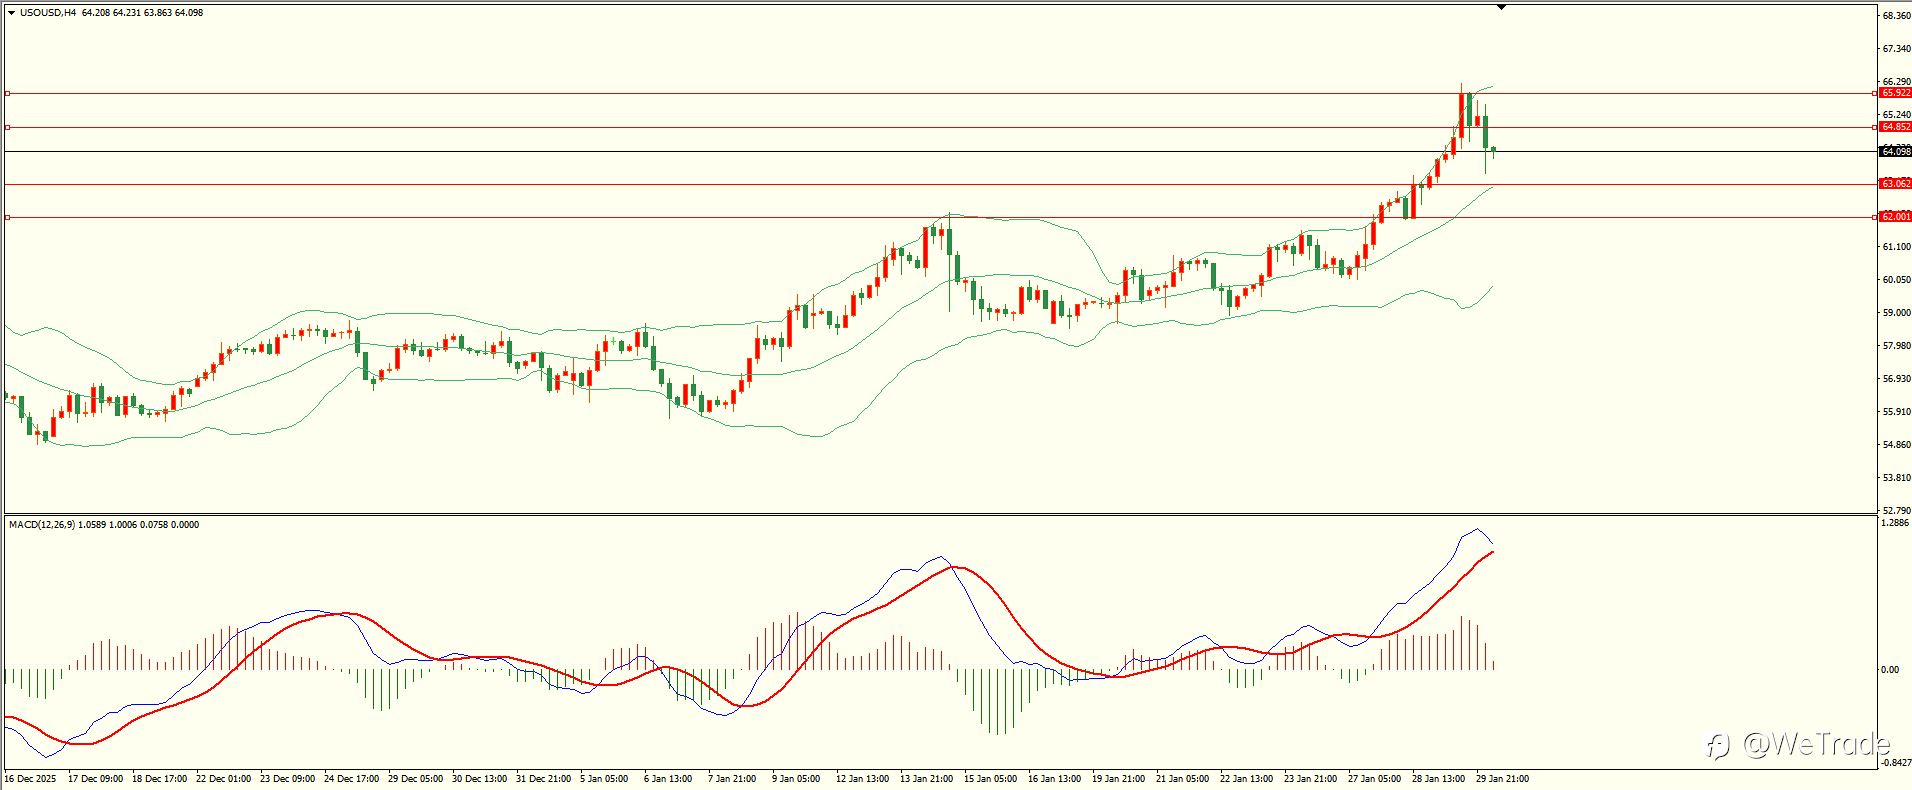This screenshot has width=1912, height=790.
Task: Click the 63.062 red price level label
Action: (x=1895, y=184)
